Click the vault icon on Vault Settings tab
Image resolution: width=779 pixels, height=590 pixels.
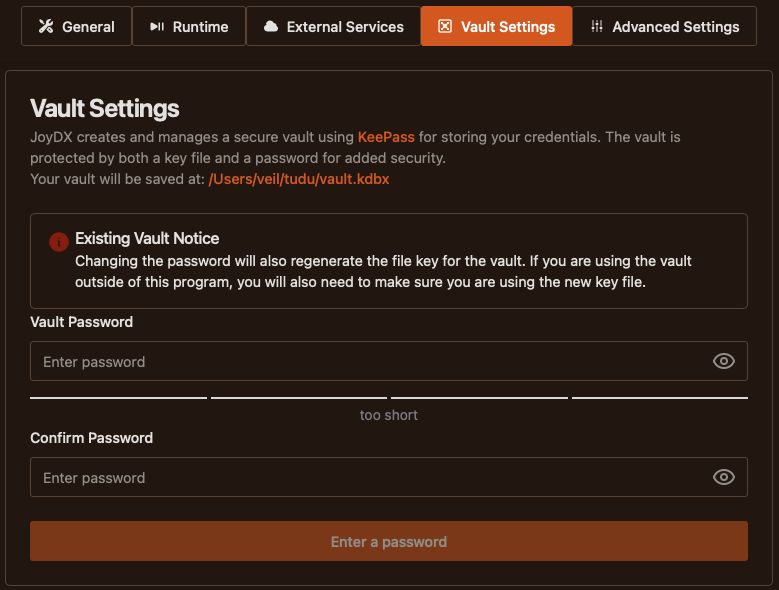pyautogui.click(x=445, y=26)
